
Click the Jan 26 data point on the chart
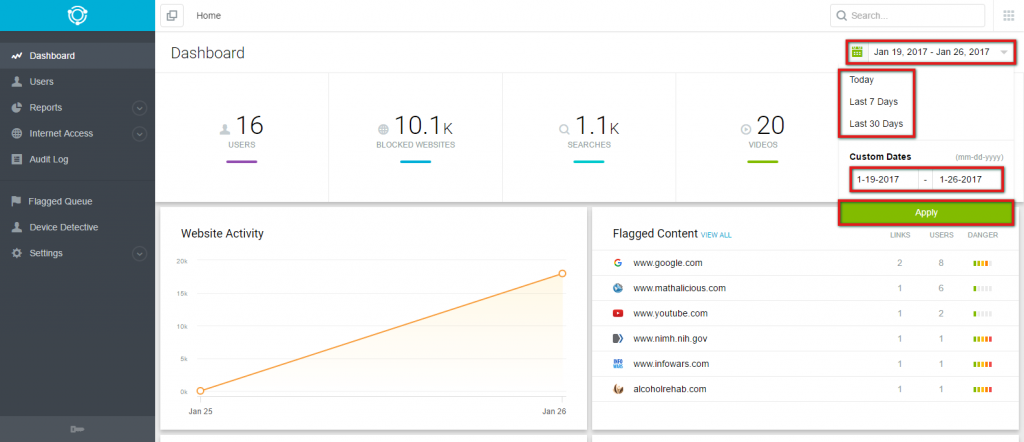[562, 274]
